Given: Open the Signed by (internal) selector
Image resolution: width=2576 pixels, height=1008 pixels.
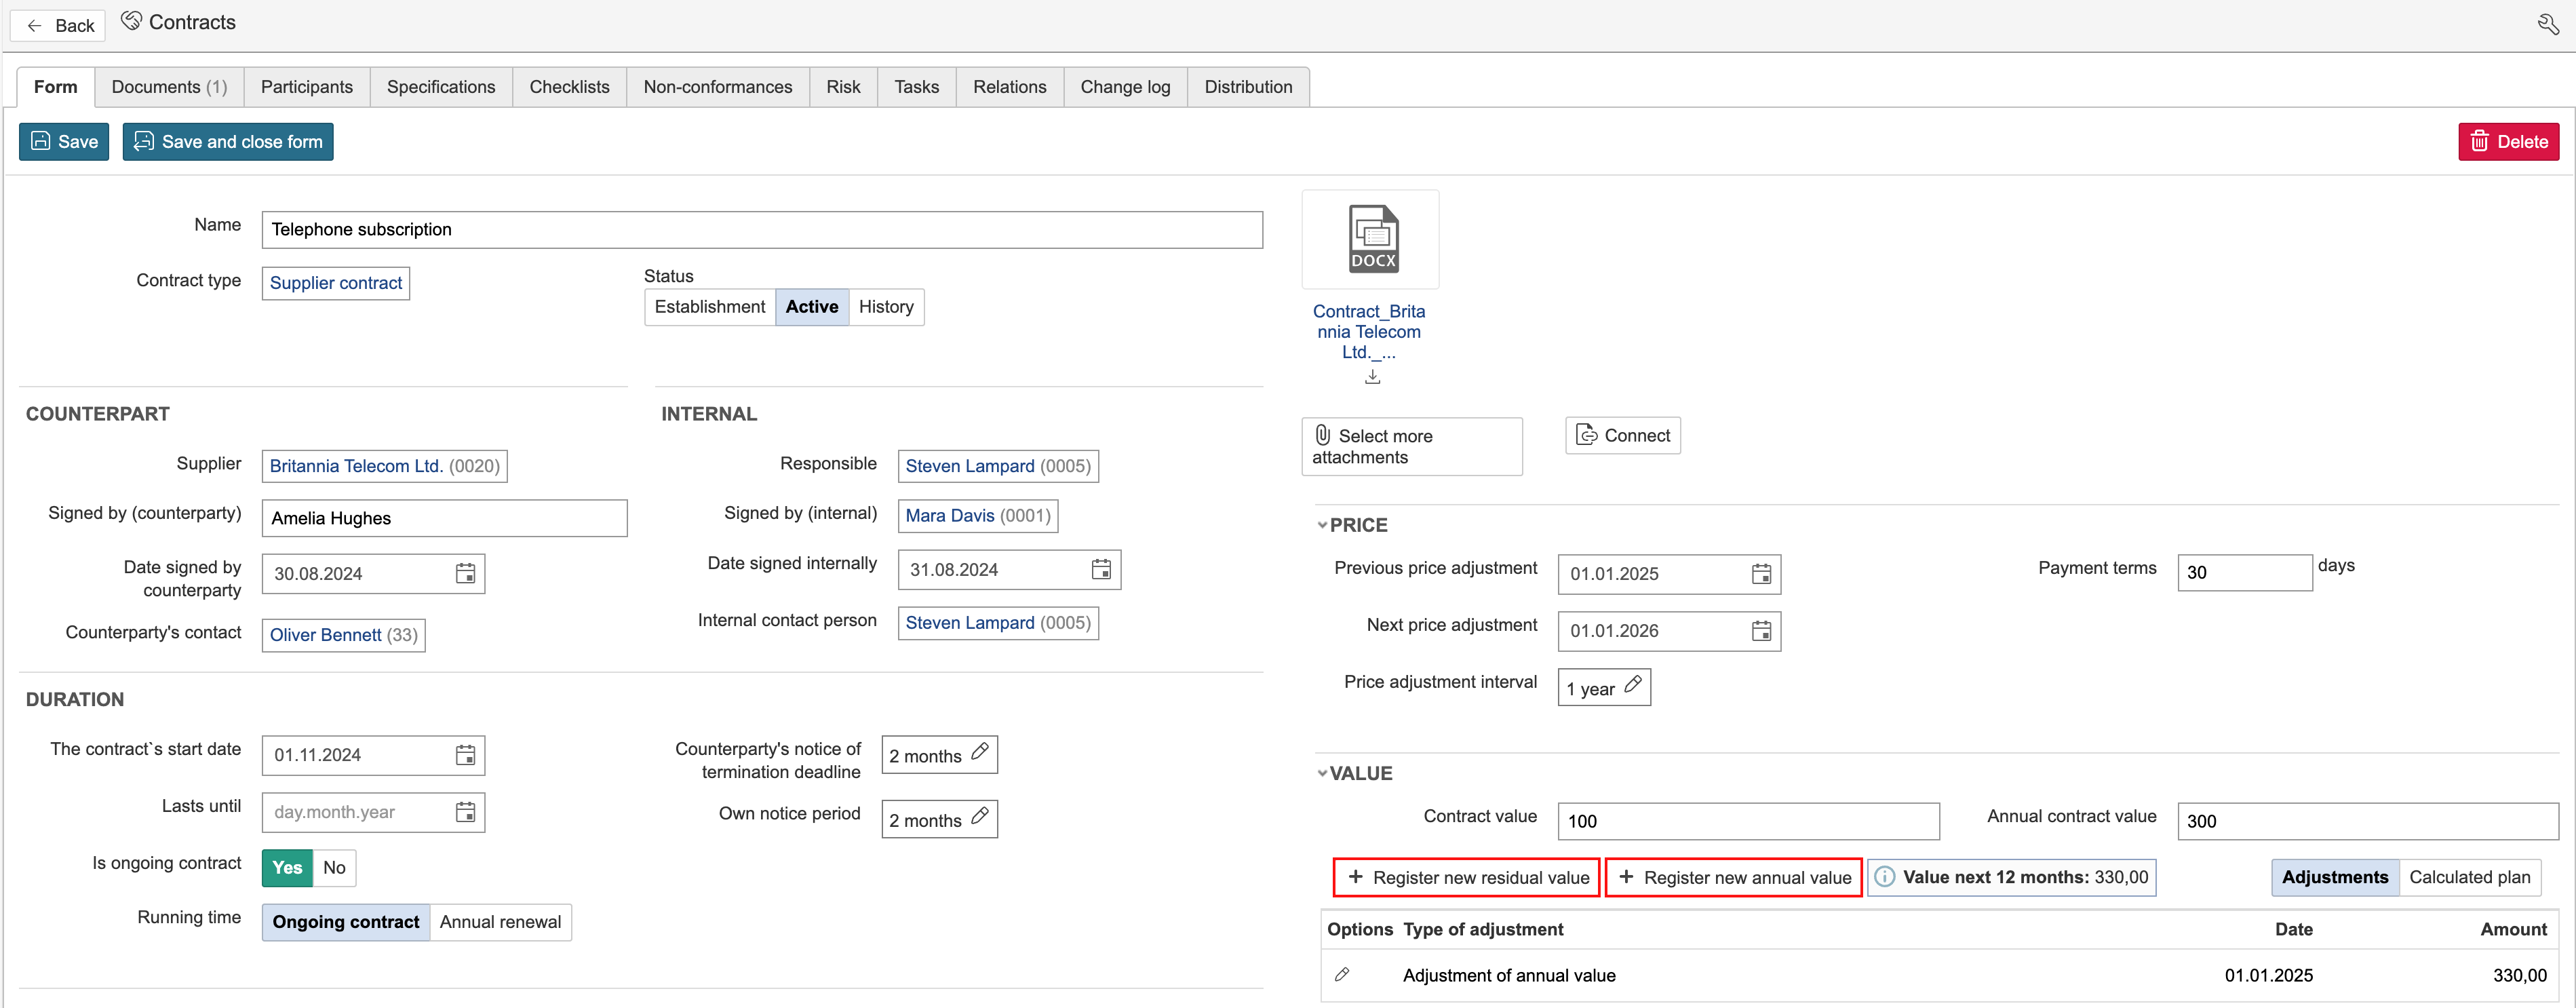Looking at the screenshot, I should pos(978,516).
